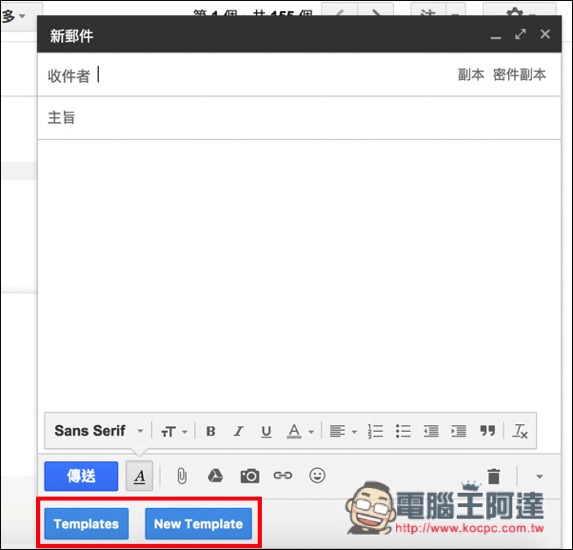Open the text color picker
This screenshot has height=550, width=573.
click(x=300, y=432)
